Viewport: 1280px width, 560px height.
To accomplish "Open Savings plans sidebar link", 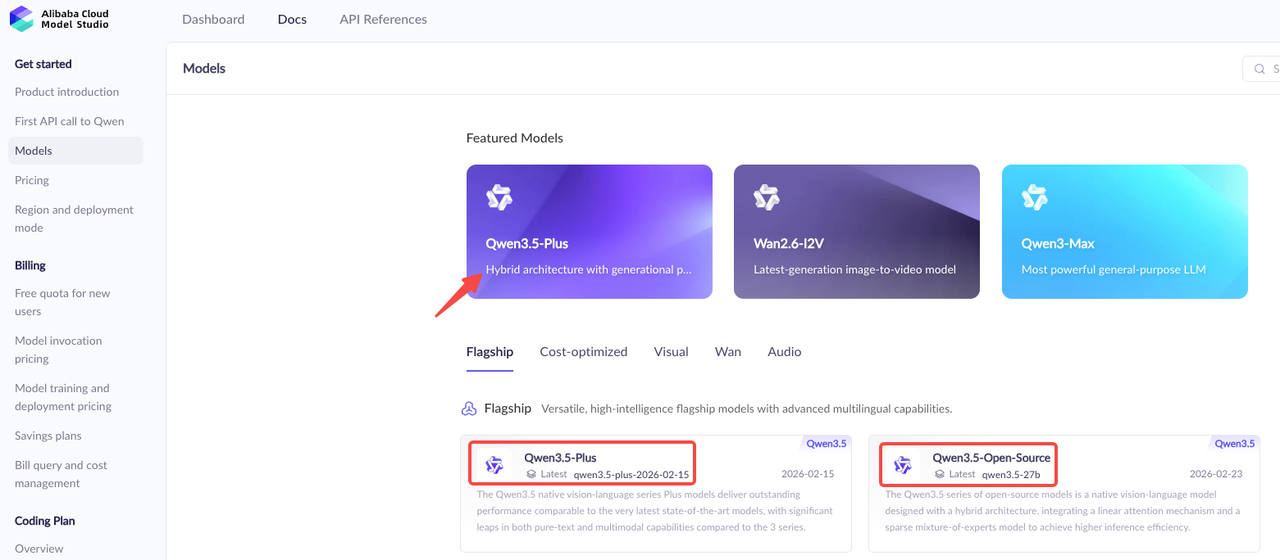I will pos(48,436).
